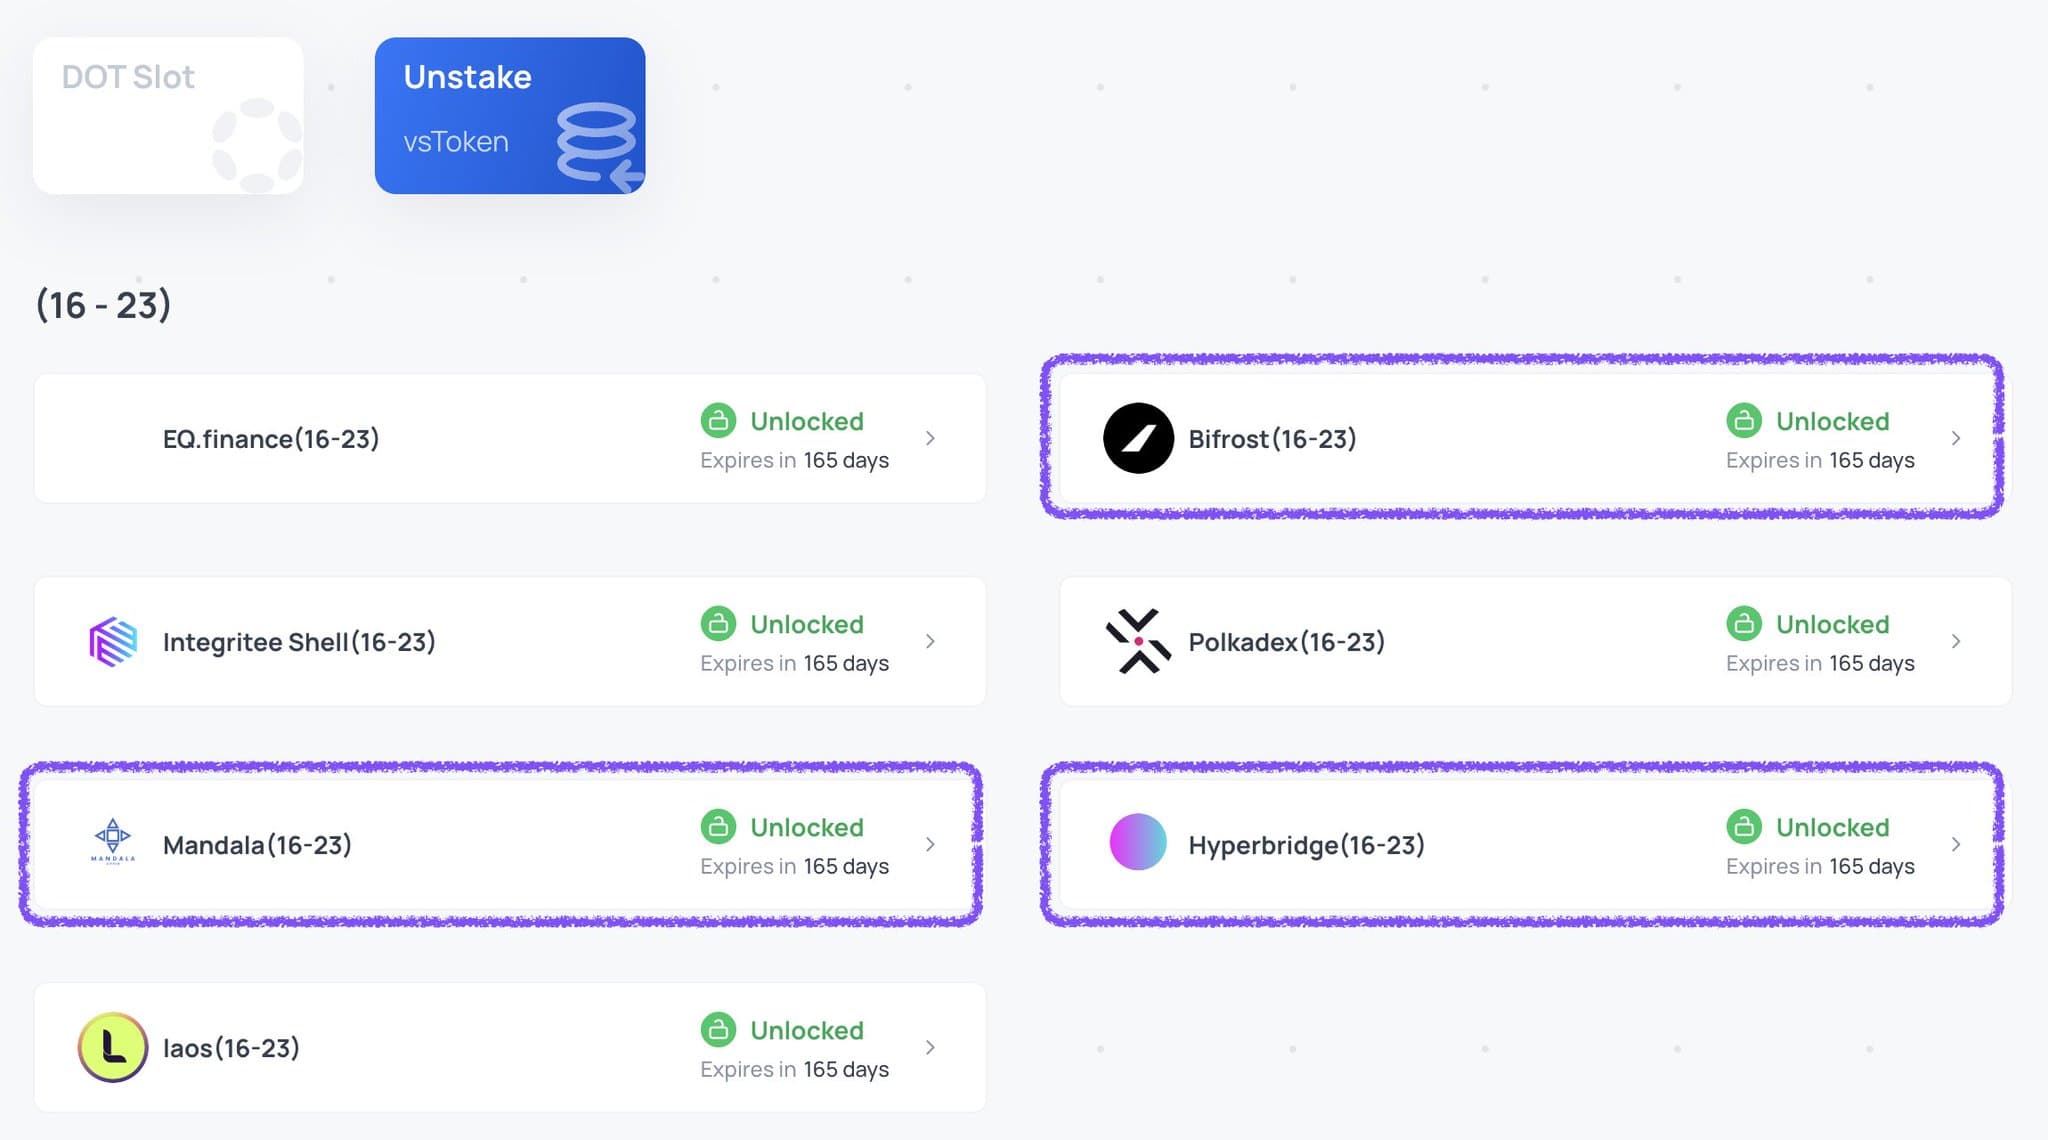Viewport: 2048px width, 1140px height.
Task: Expand the EQ.finance(16-23) row chevron
Action: click(931, 438)
